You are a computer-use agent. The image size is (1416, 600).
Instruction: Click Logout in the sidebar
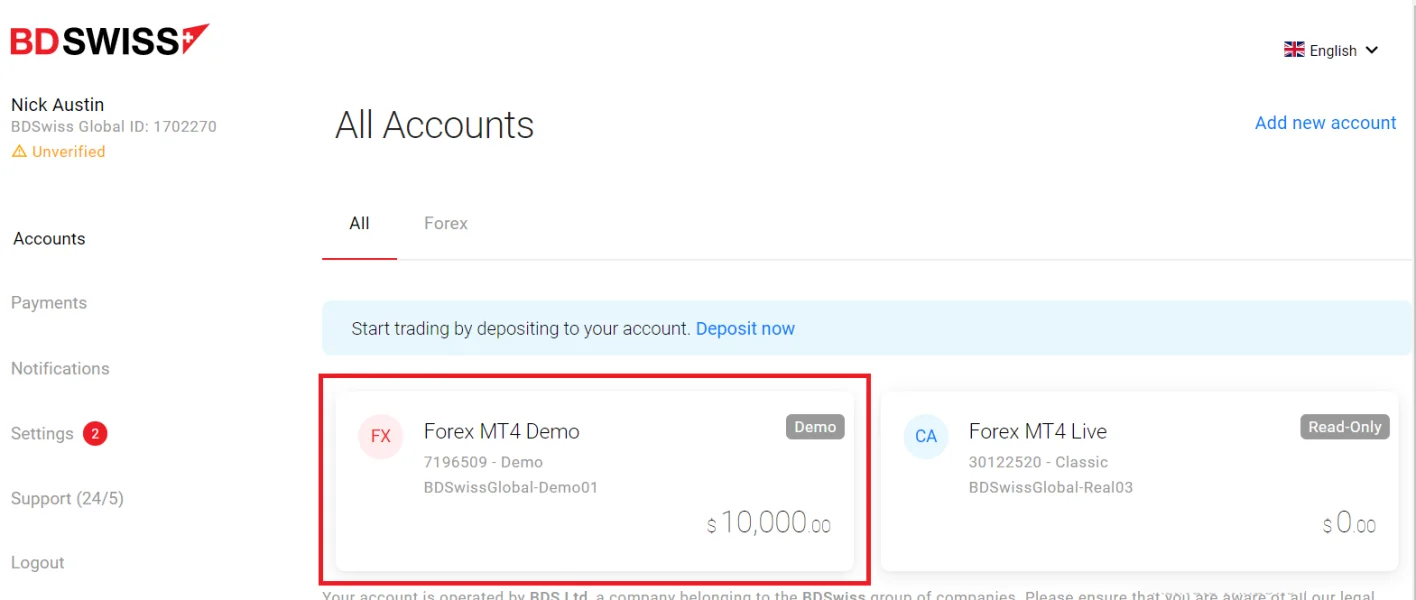click(38, 563)
